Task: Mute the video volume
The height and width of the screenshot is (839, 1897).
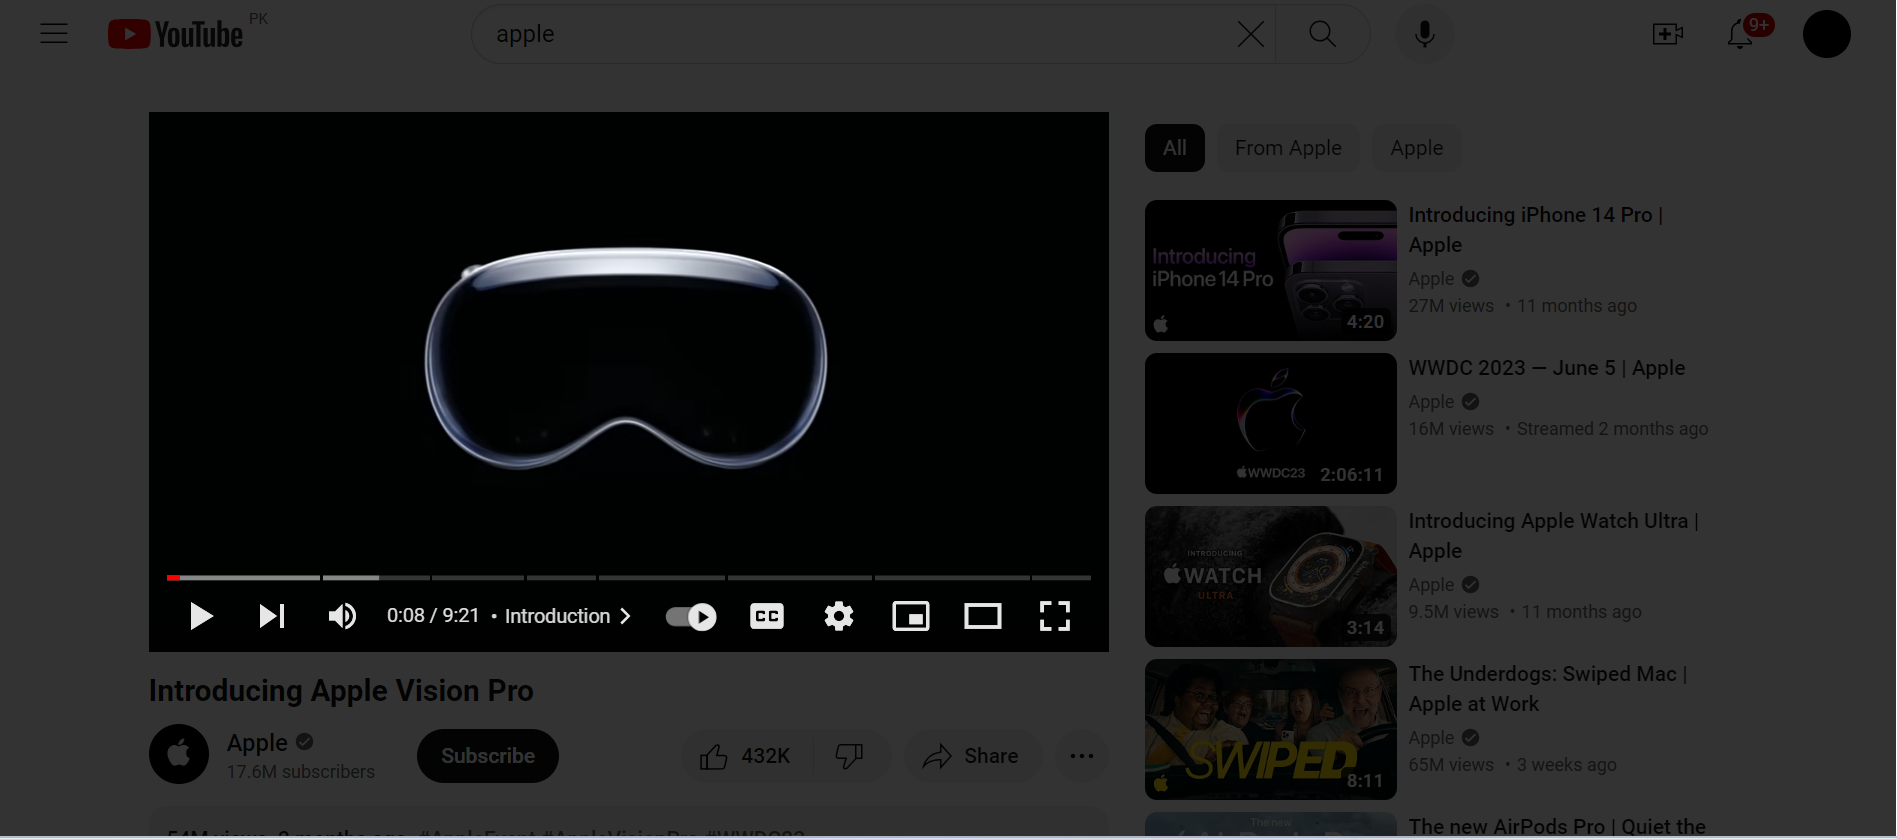Action: tap(342, 616)
